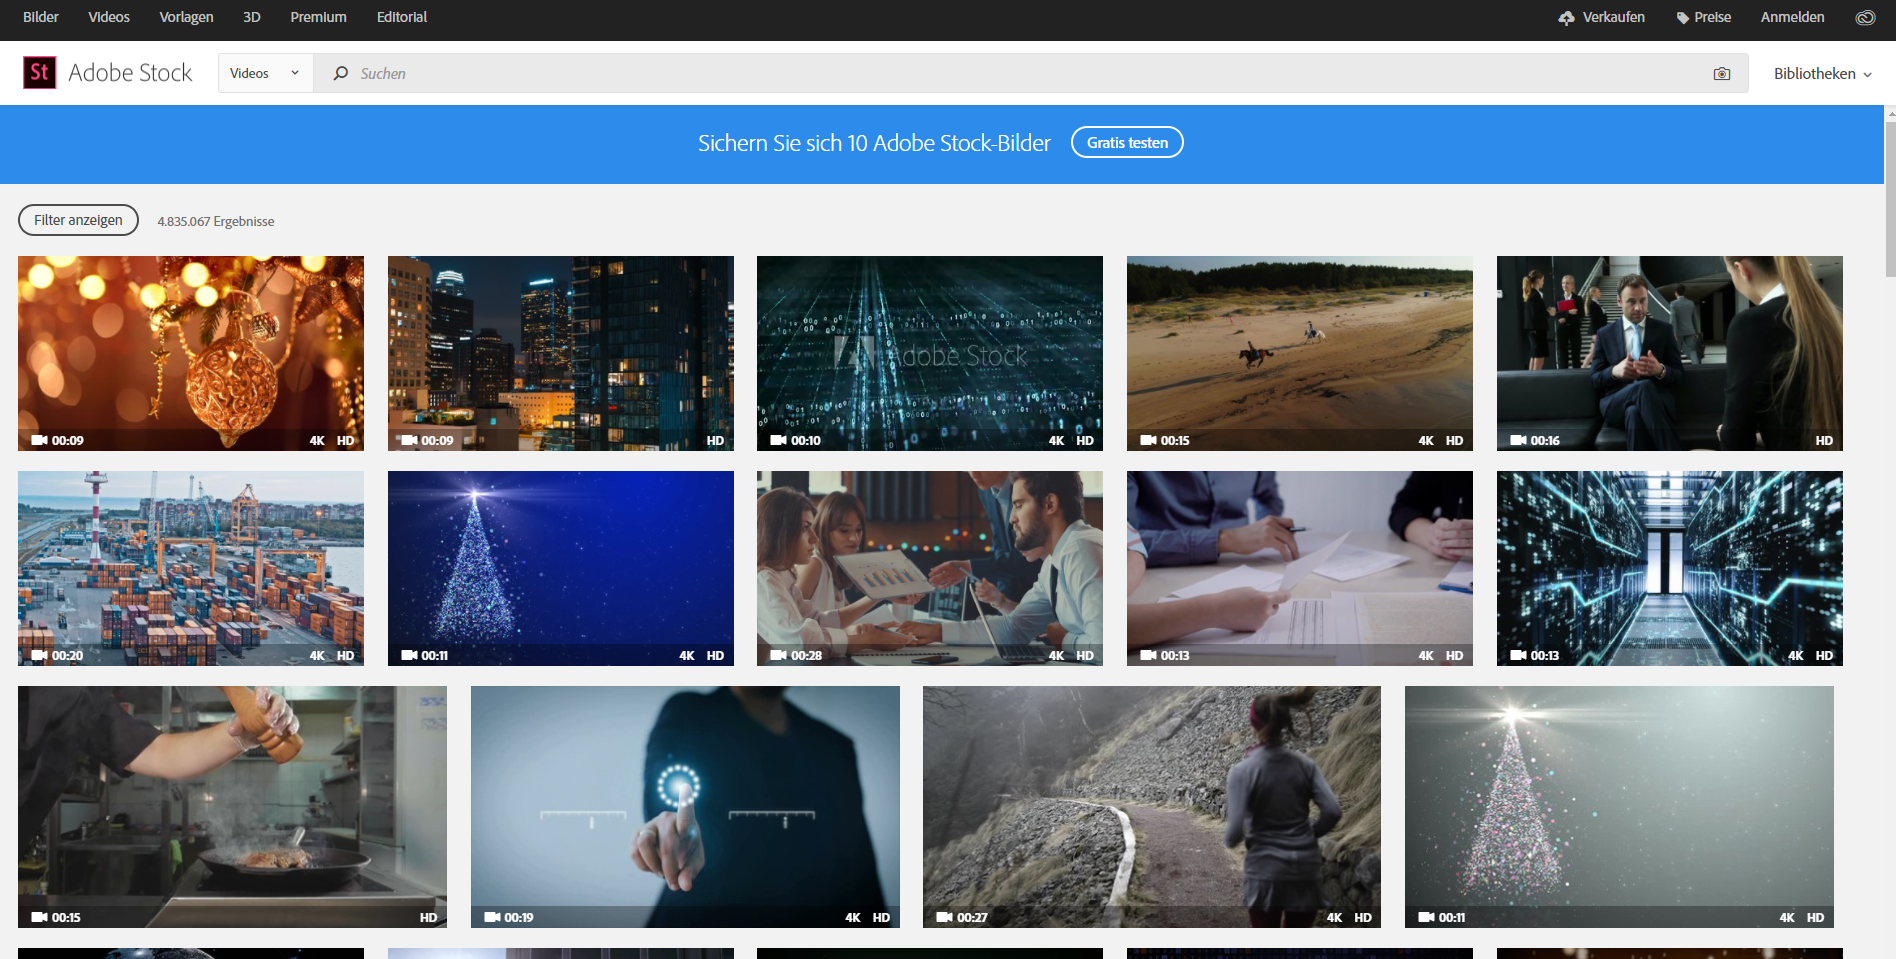The width and height of the screenshot is (1896, 959).
Task: Open the team meeting with charts thumbnail
Action: coord(930,568)
